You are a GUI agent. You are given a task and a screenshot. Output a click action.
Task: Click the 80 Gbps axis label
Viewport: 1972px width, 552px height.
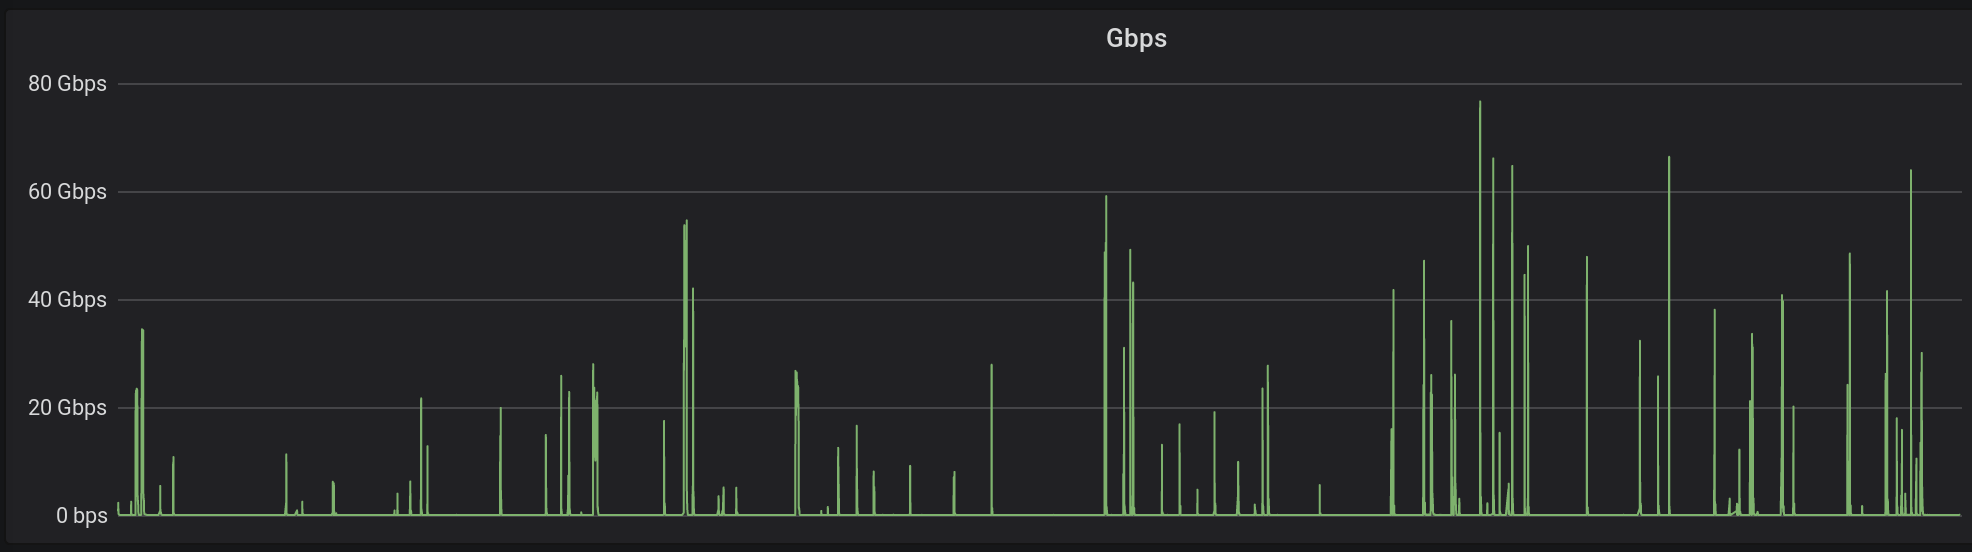[67, 84]
